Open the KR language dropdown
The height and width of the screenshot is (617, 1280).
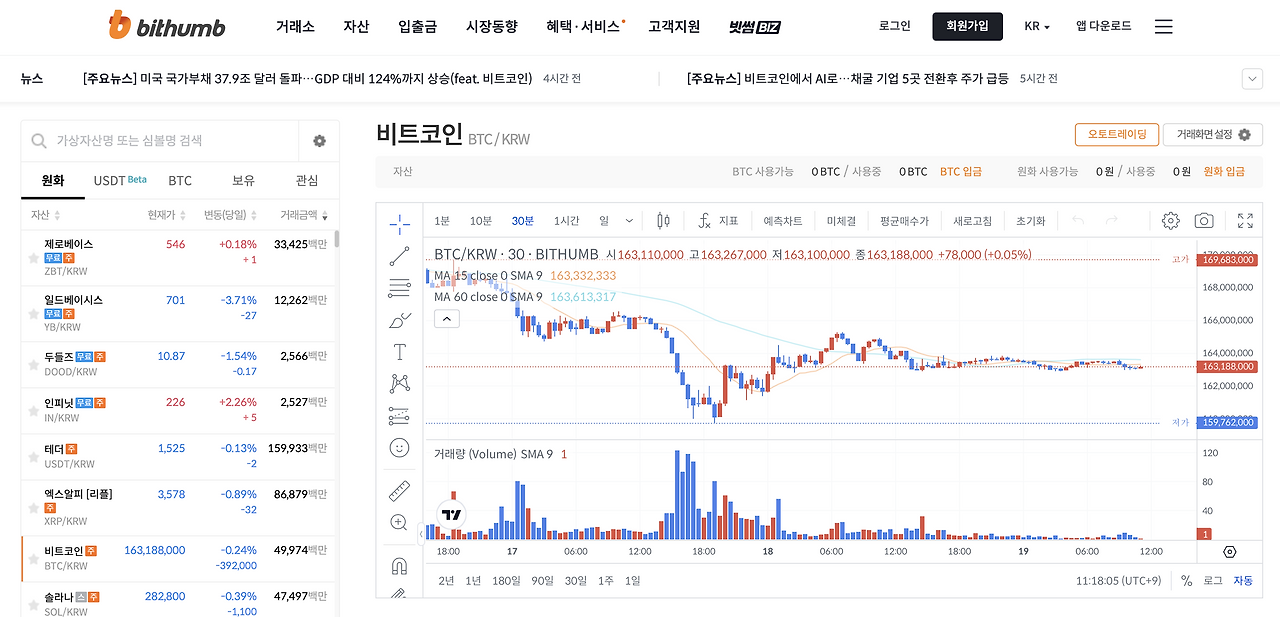coord(1036,26)
